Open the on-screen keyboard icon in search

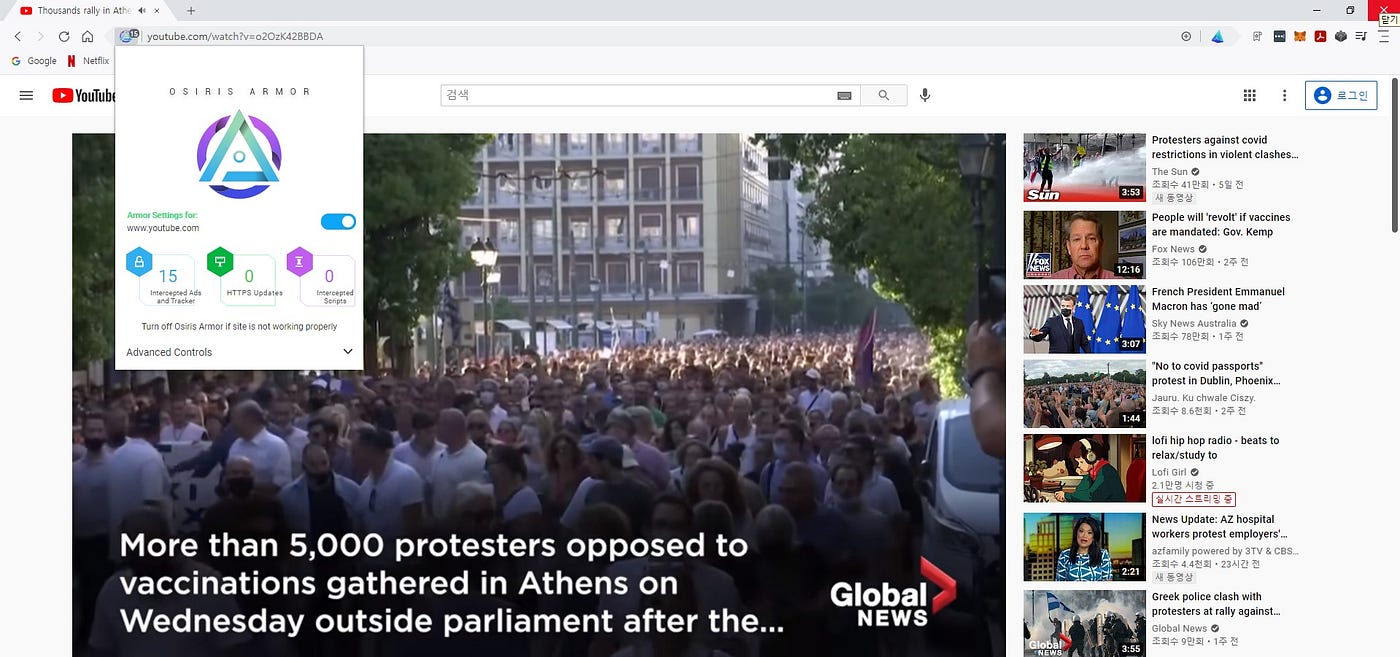(844, 96)
